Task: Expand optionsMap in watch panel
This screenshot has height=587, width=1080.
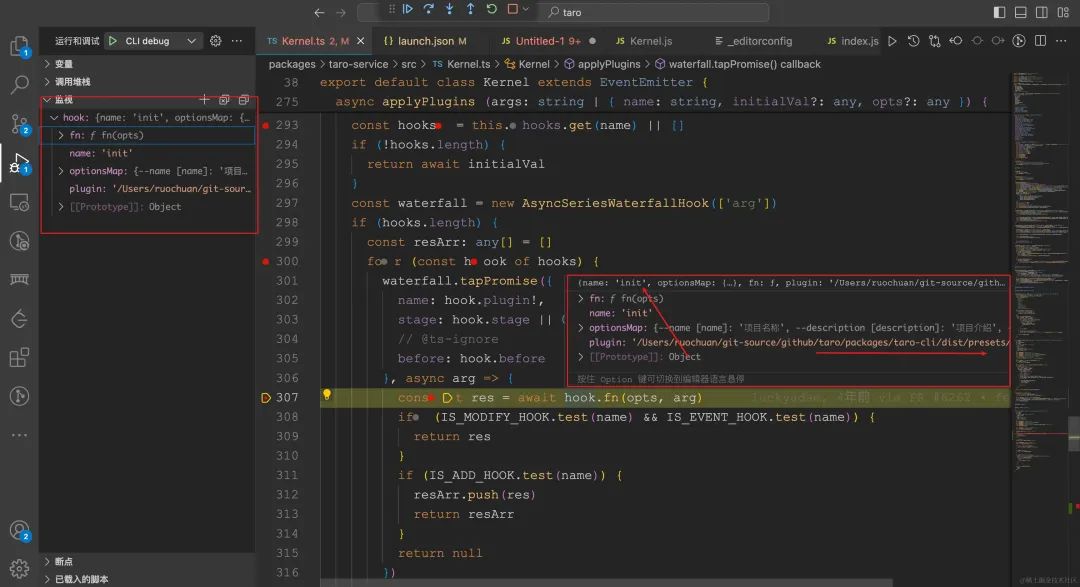Action: click(61, 172)
